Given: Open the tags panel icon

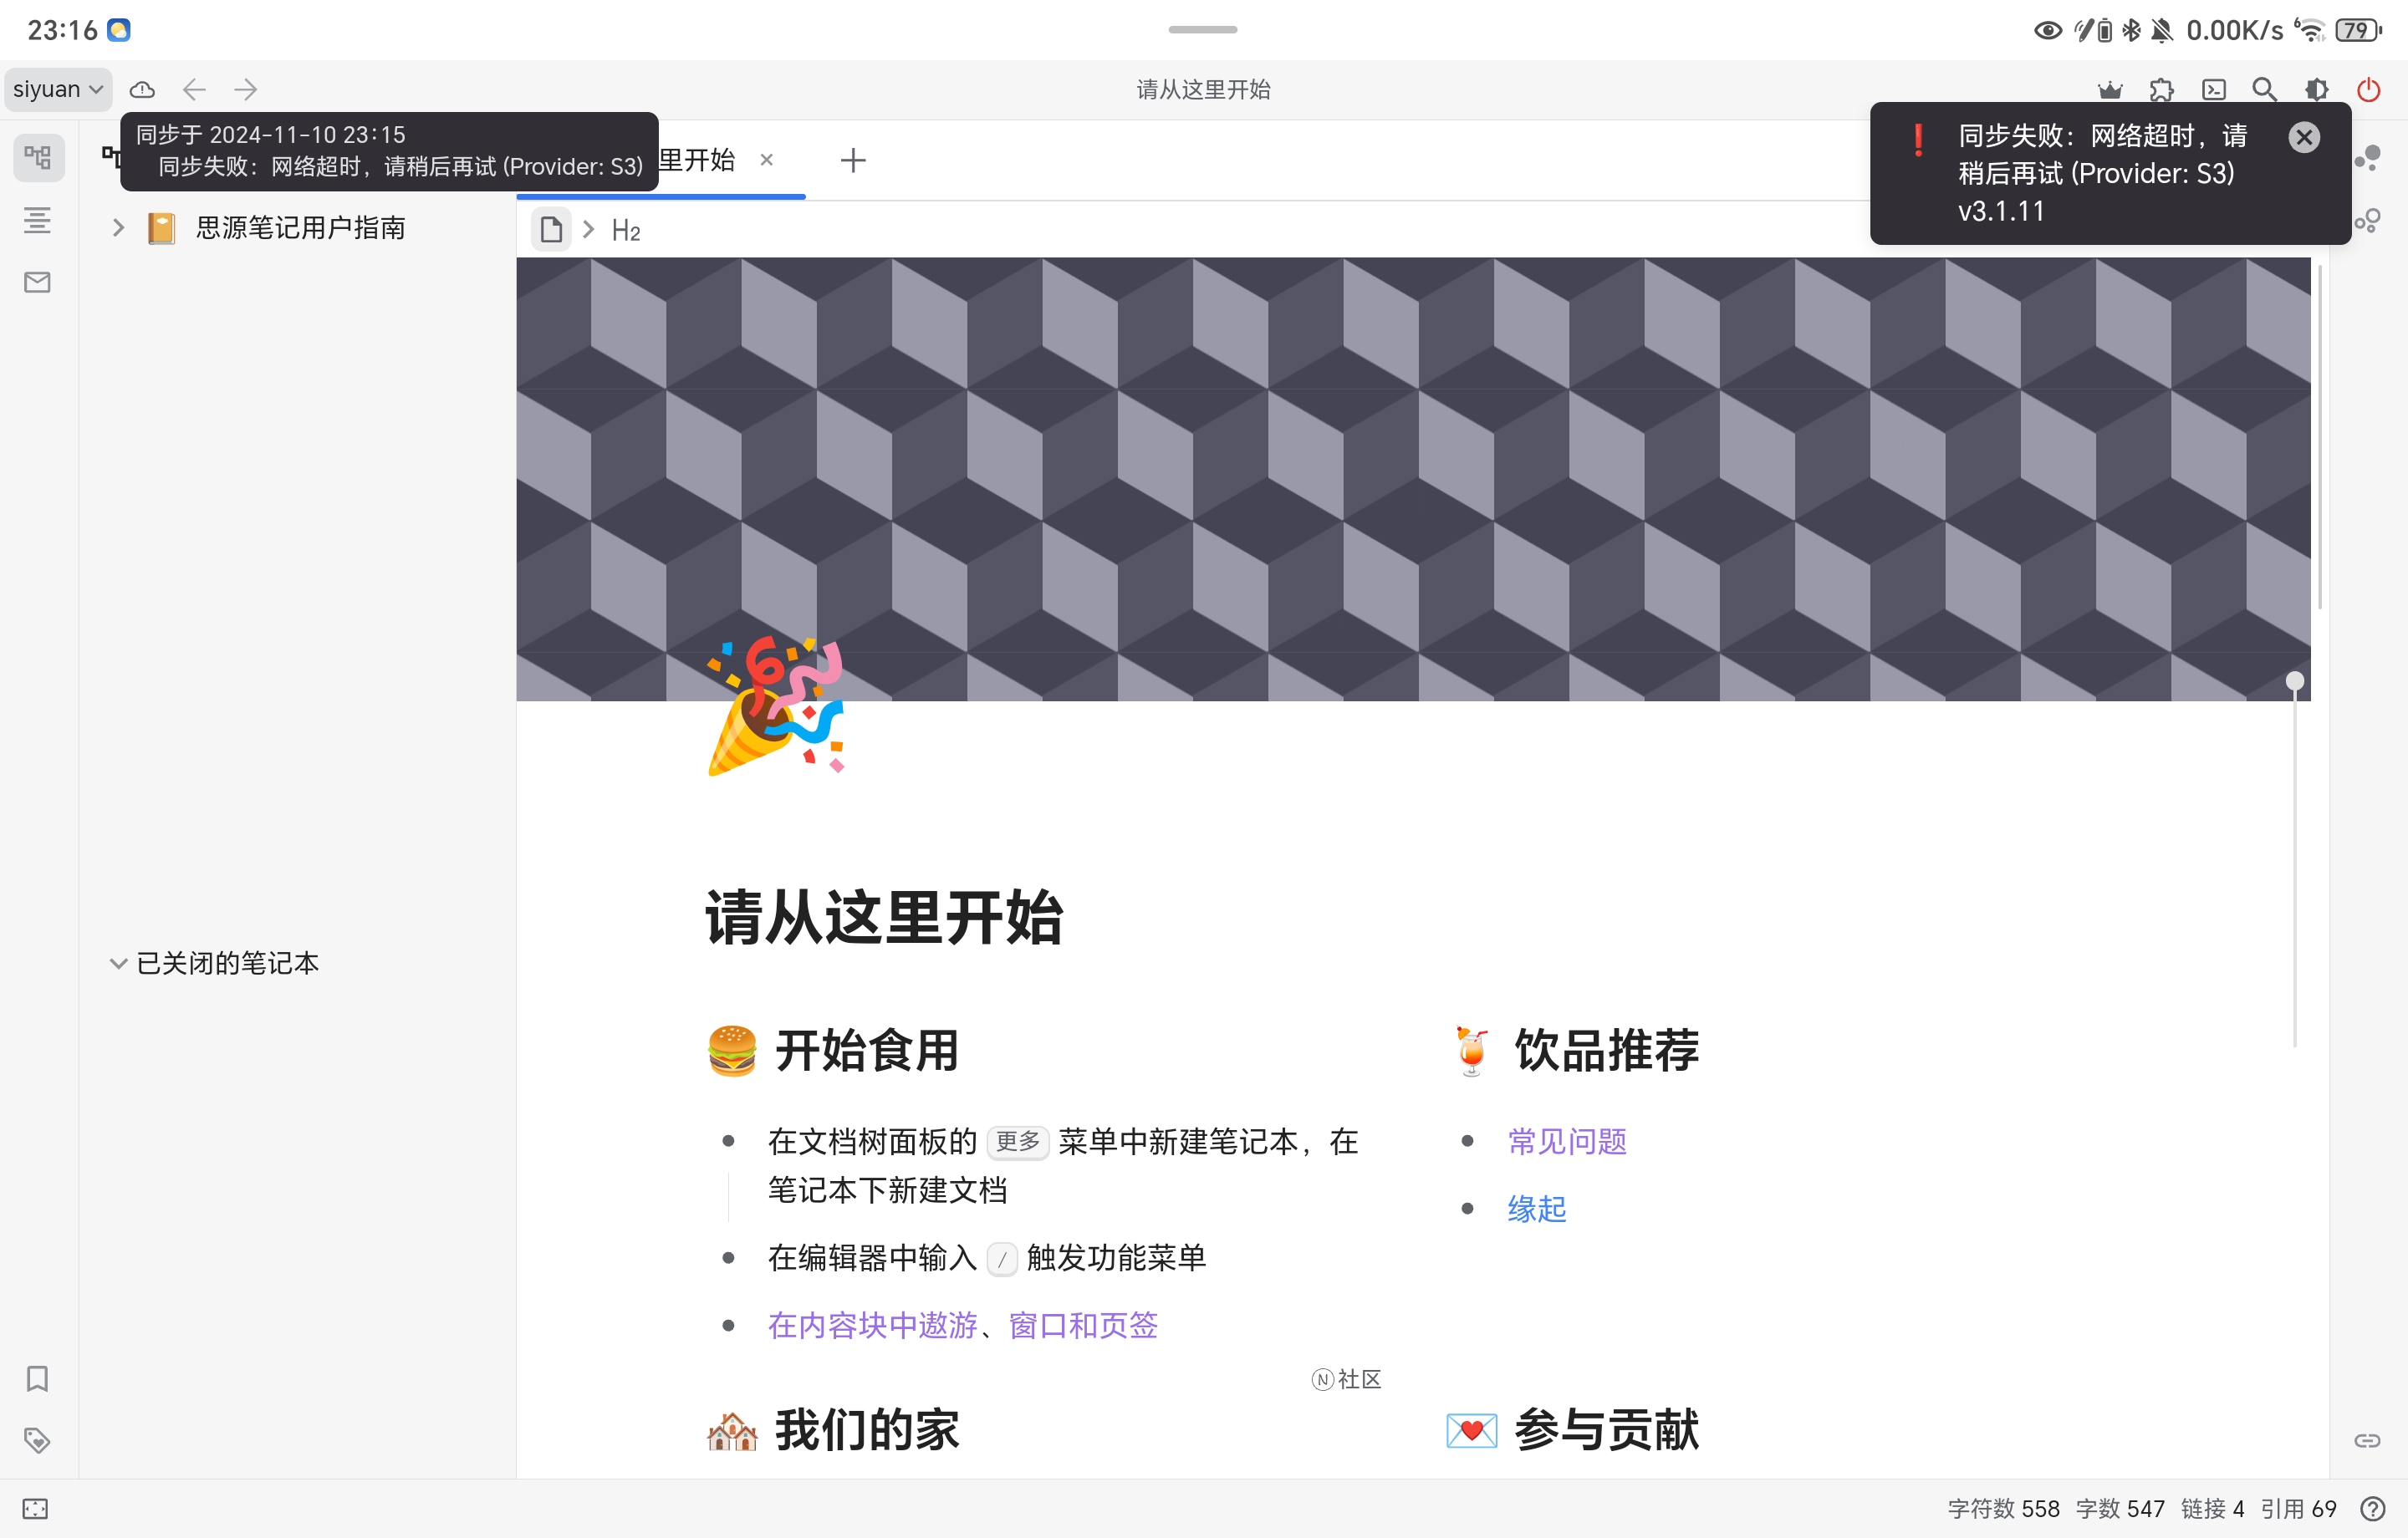Looking at the screenshot, I should pos(37,1441).
